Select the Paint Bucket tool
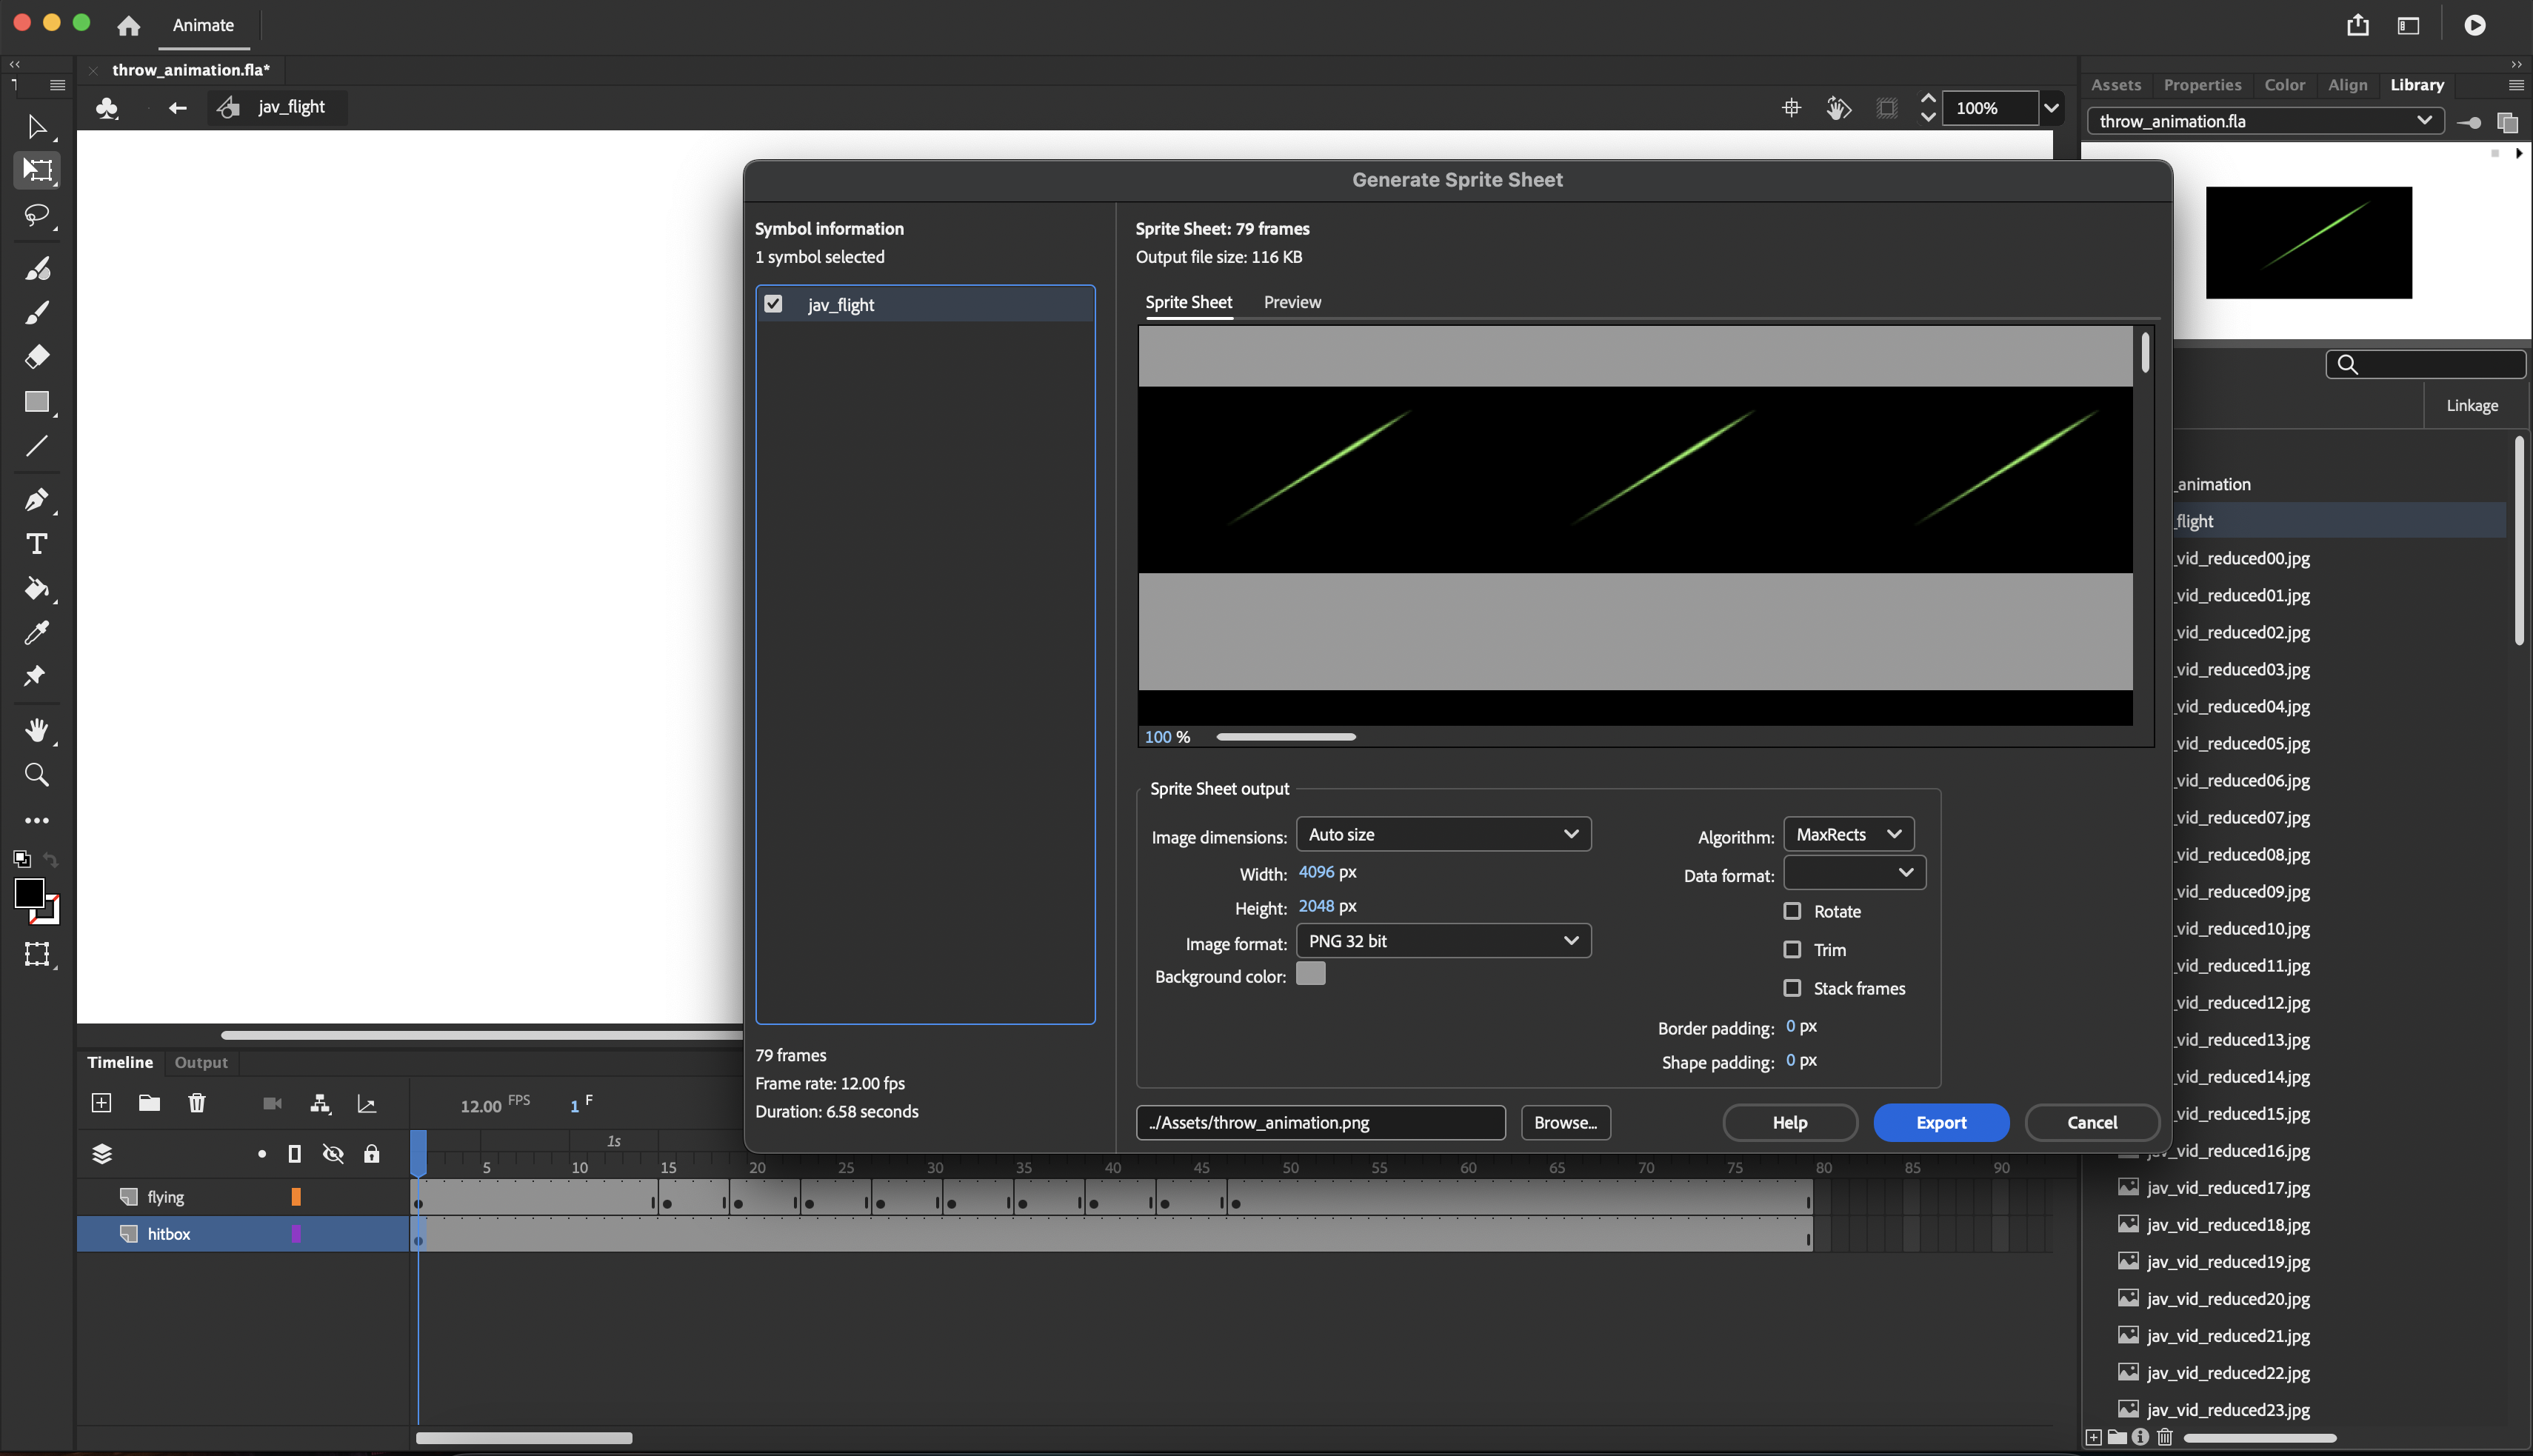Viewport: 2533px width, 1456px height. click(37, 589)
